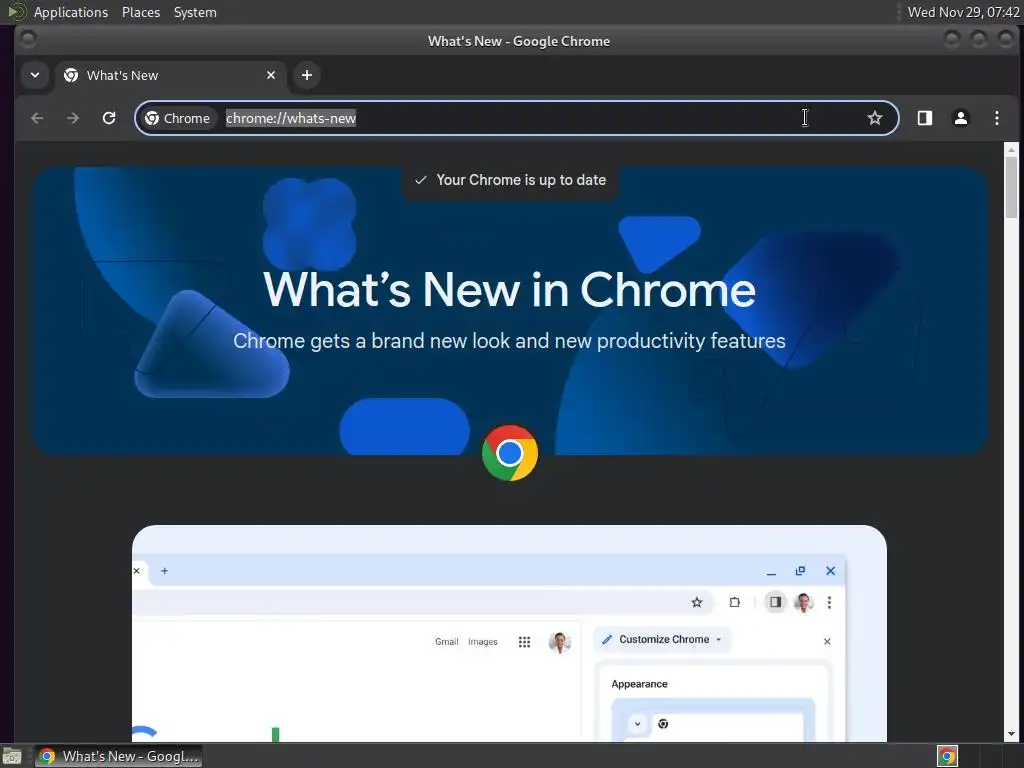Close the Customize Chrome preview panel

827,641
